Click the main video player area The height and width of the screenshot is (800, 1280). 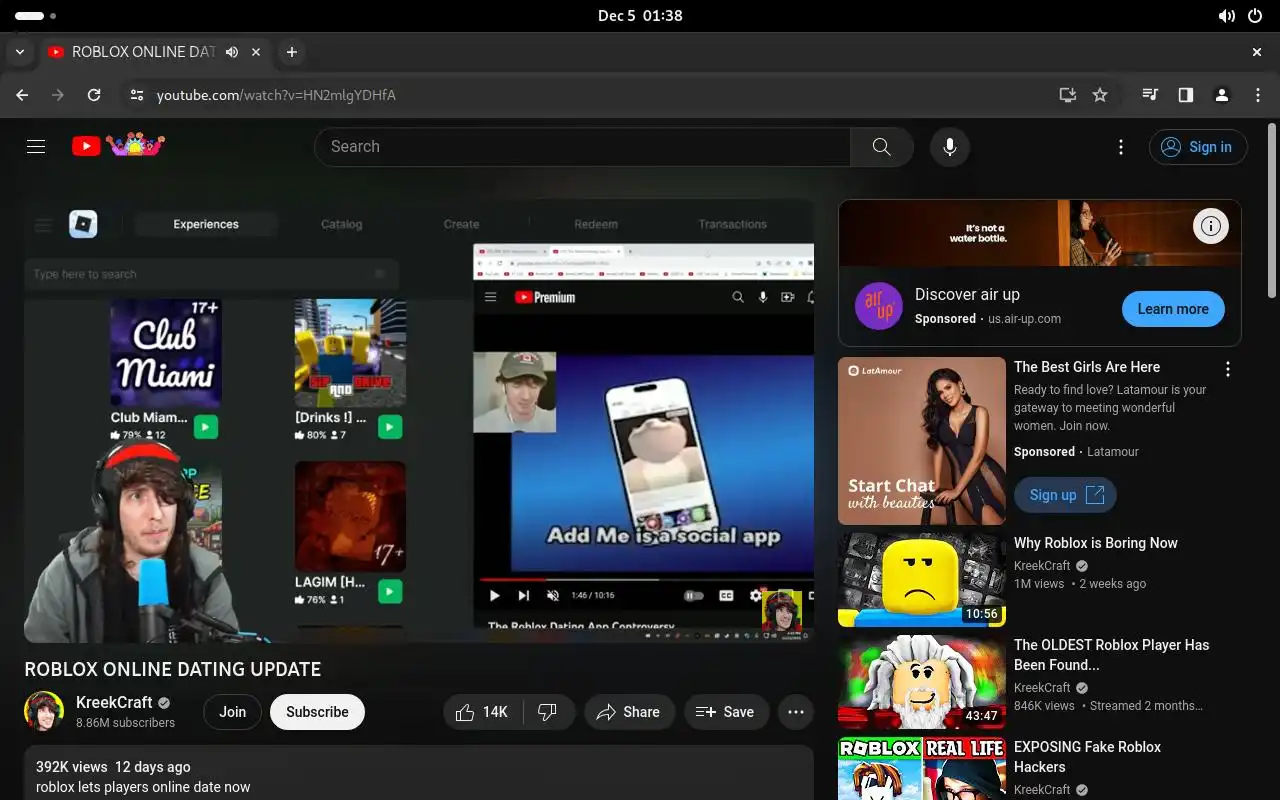pos(419,420)
